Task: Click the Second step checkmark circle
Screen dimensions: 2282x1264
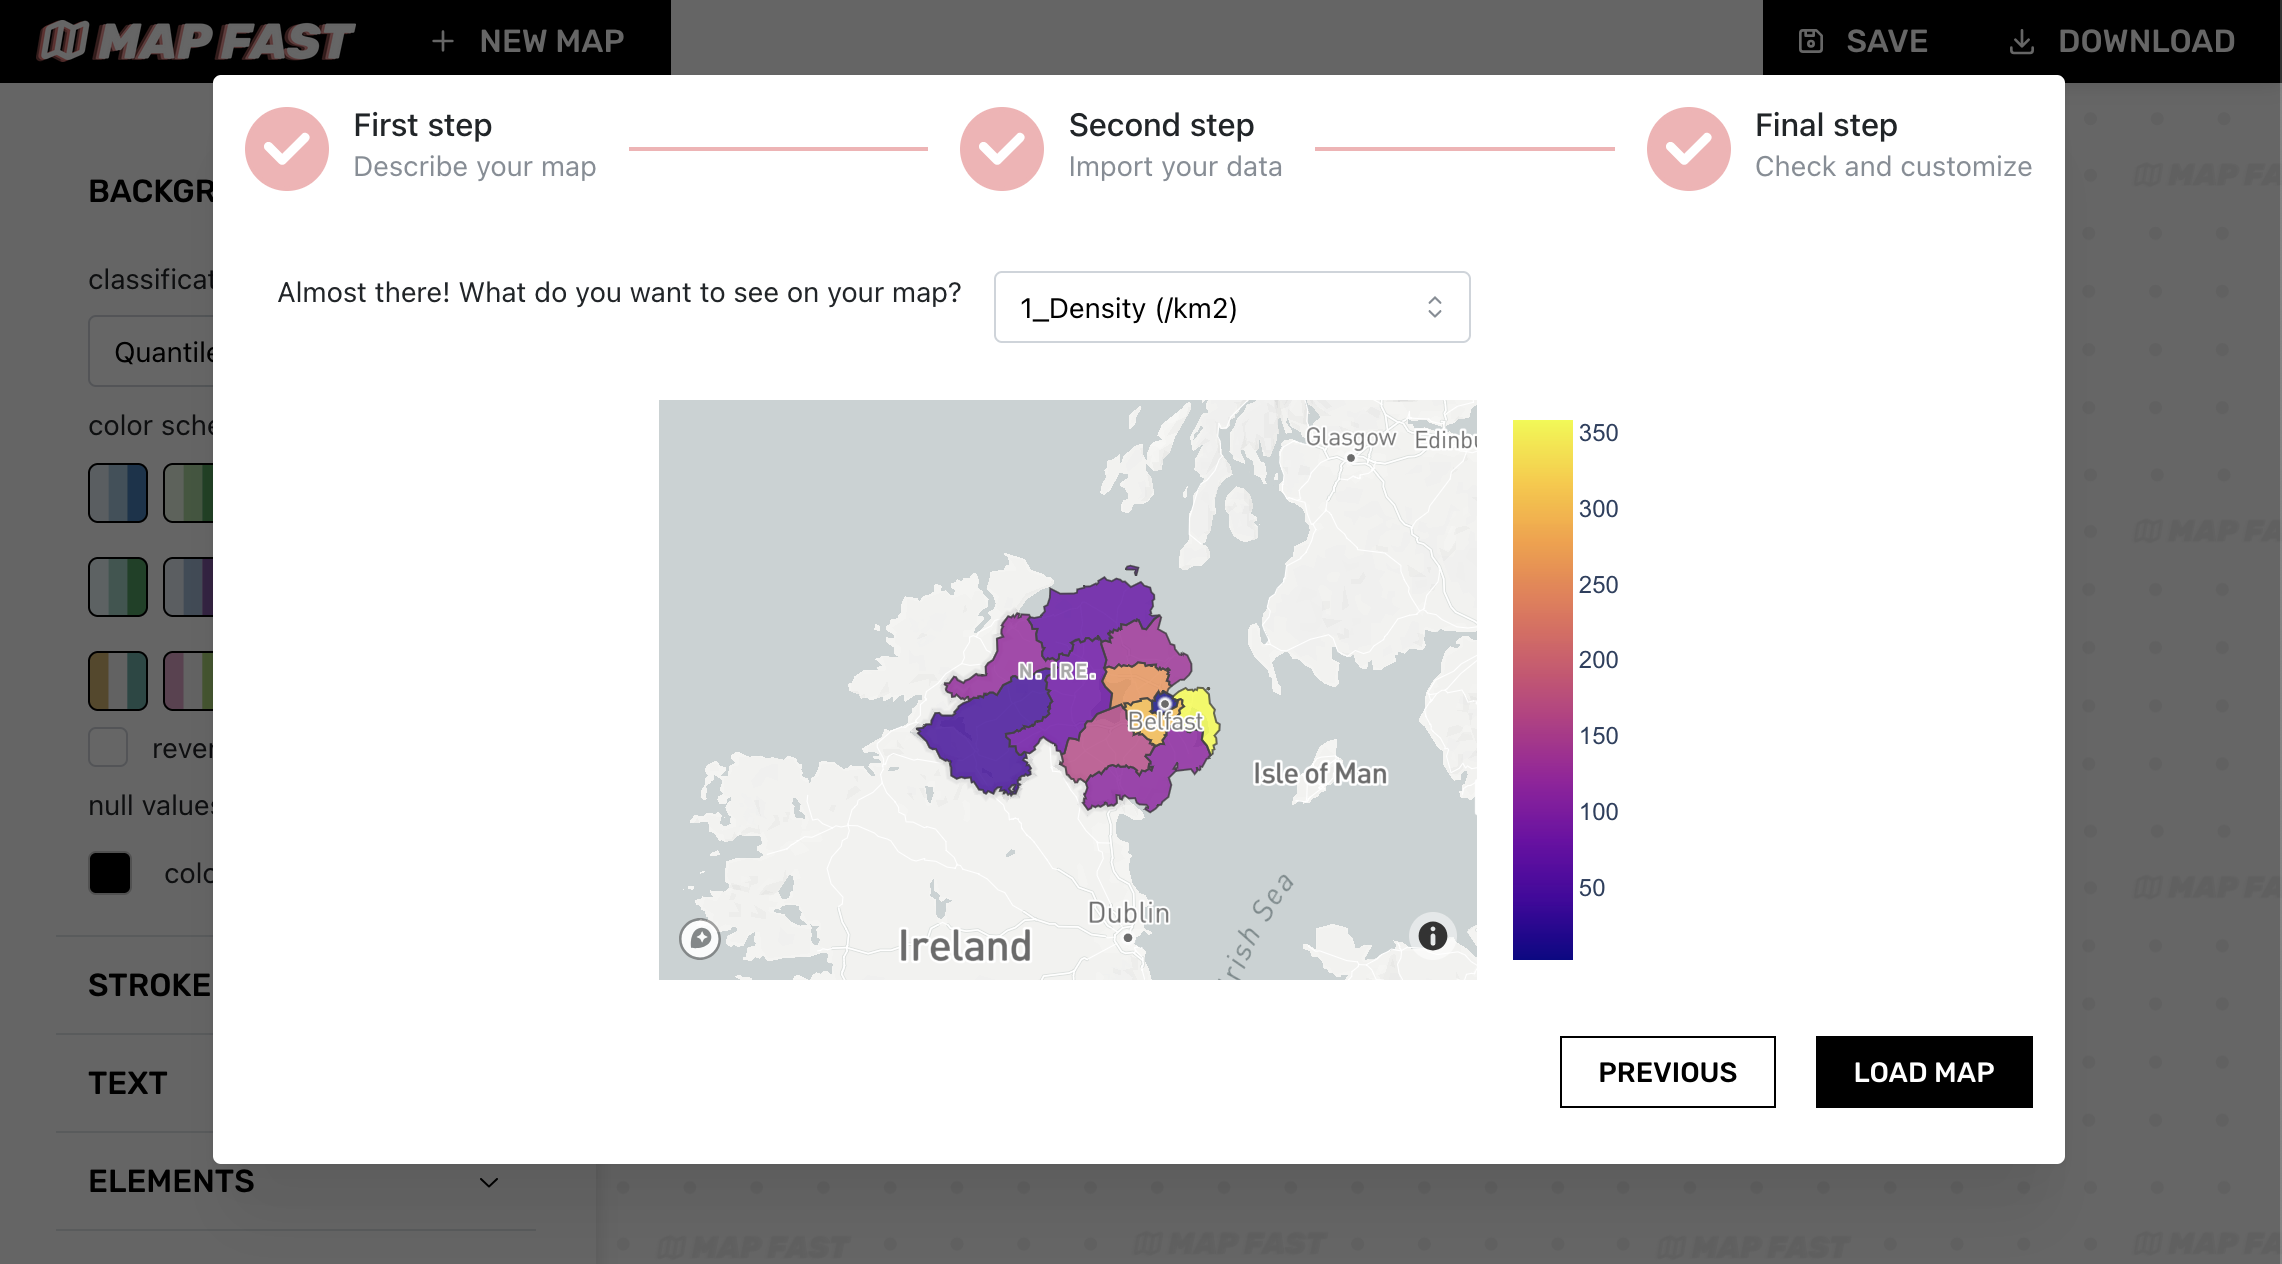Action: pos(1002,148)
